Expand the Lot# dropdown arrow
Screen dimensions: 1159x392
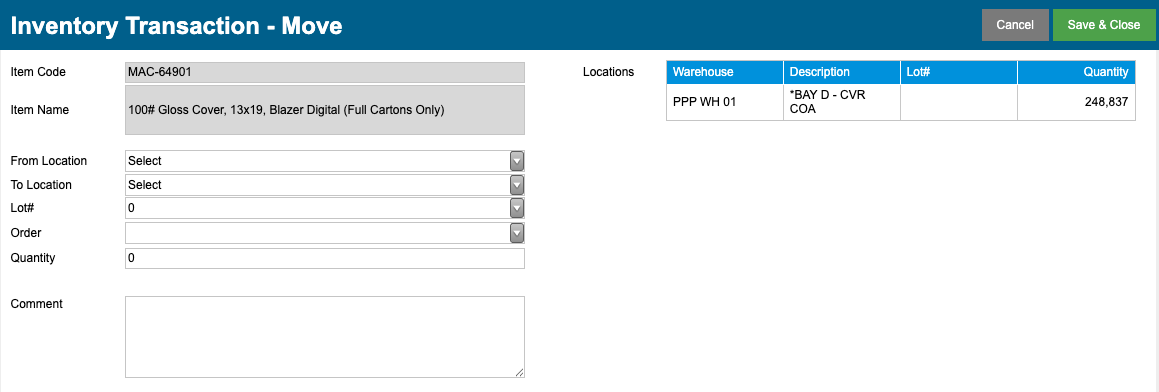coord(517,208)
